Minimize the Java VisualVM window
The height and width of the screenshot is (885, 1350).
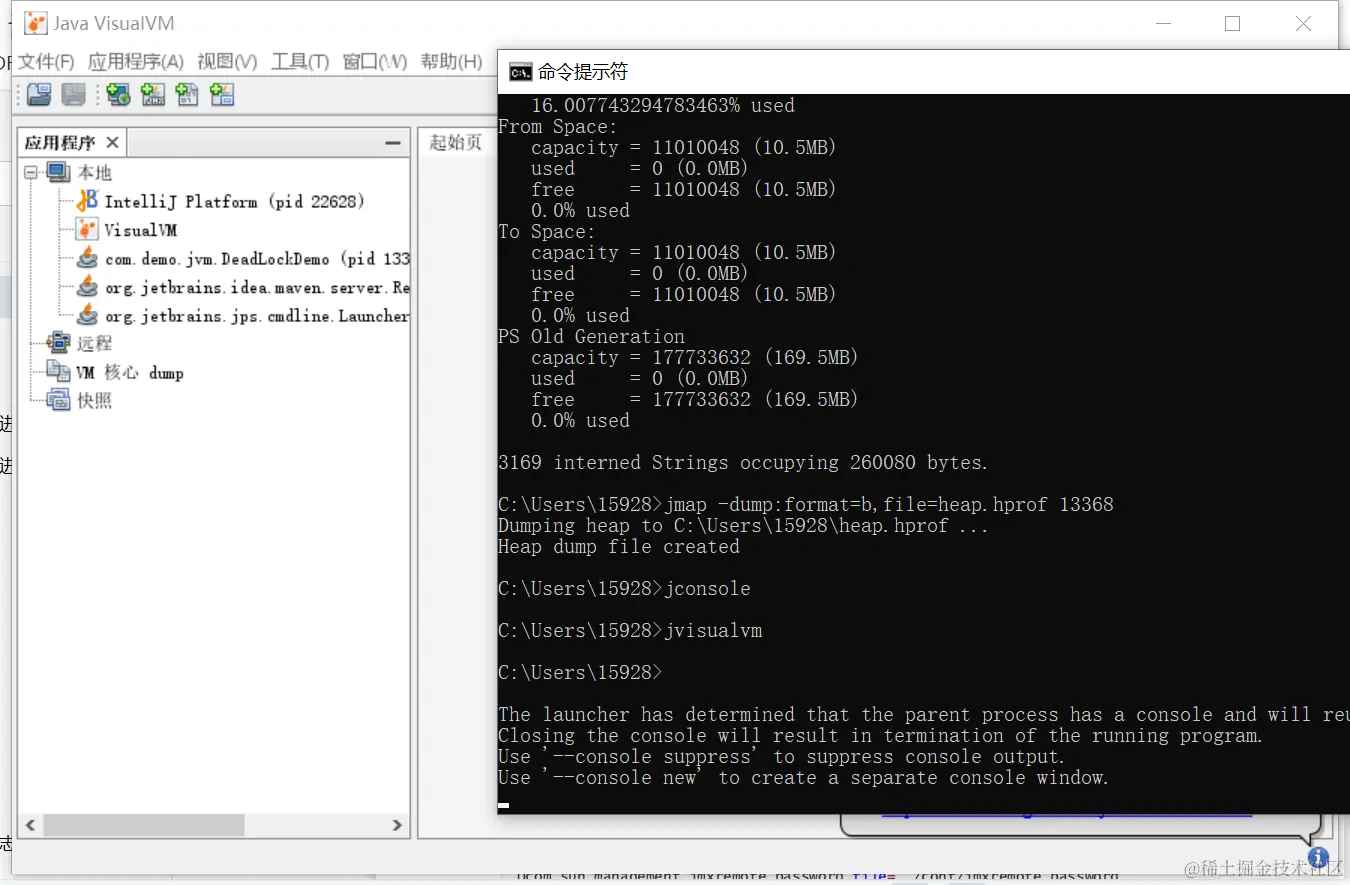pyautogui.click(x=1164, y=23)
